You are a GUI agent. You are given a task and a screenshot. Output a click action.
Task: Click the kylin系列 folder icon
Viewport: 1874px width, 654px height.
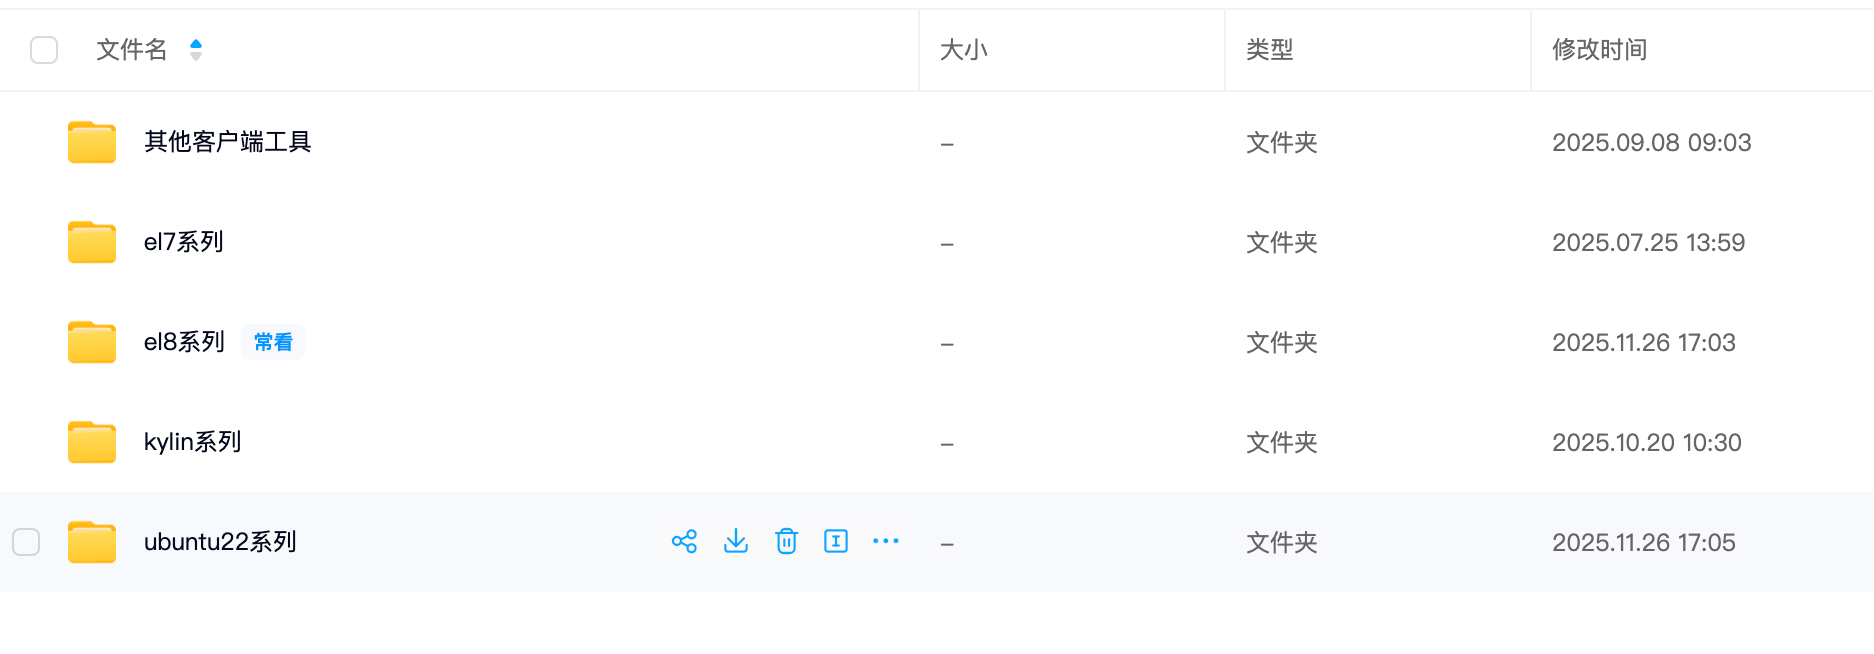pyautogui.click(x=92, y=442)
